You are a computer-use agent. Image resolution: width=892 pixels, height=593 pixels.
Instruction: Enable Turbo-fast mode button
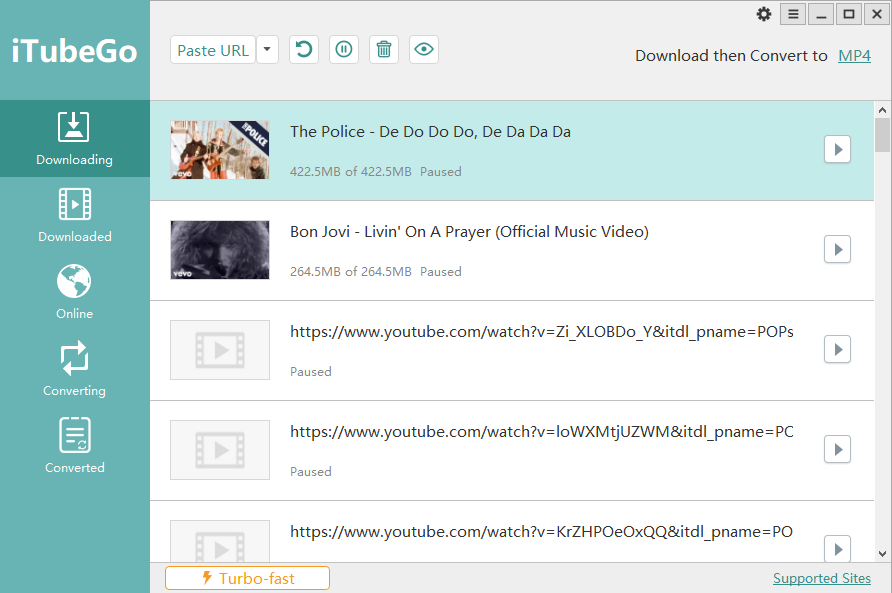point(247,578)
